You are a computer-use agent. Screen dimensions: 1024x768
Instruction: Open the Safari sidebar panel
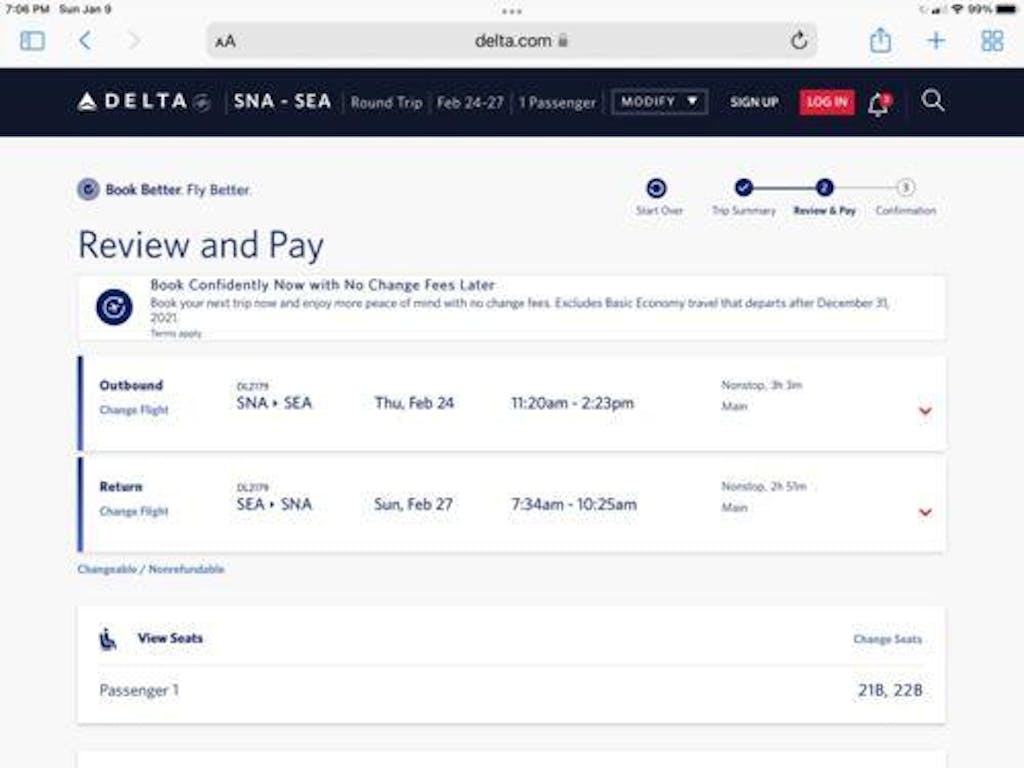(x=32, y=41)
